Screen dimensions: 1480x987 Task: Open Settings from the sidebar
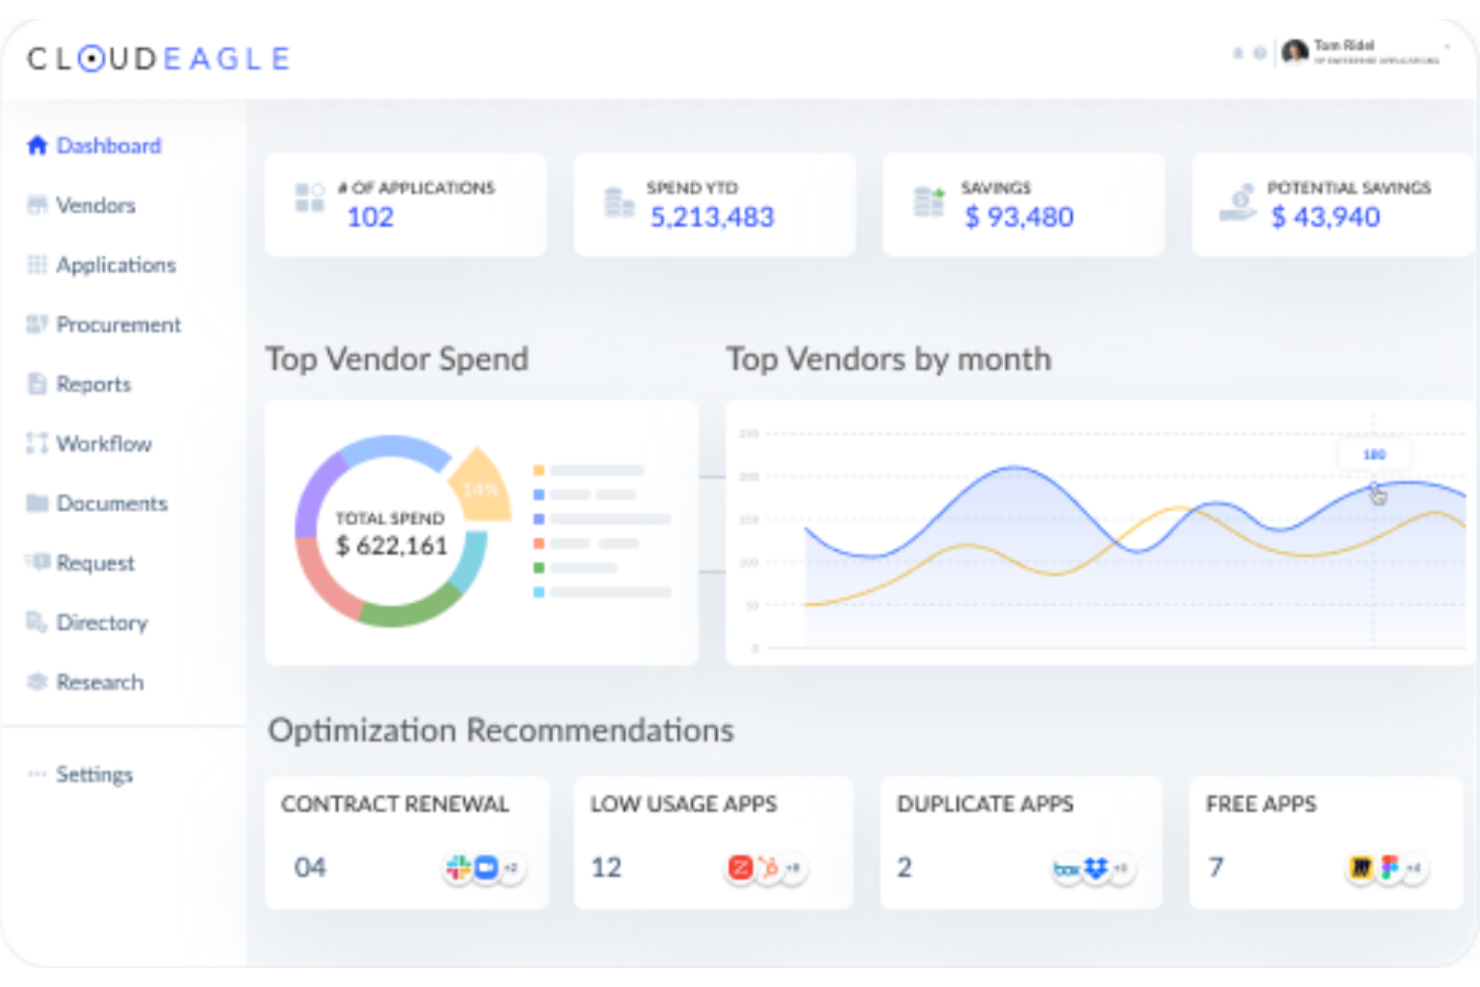(94, 773)
